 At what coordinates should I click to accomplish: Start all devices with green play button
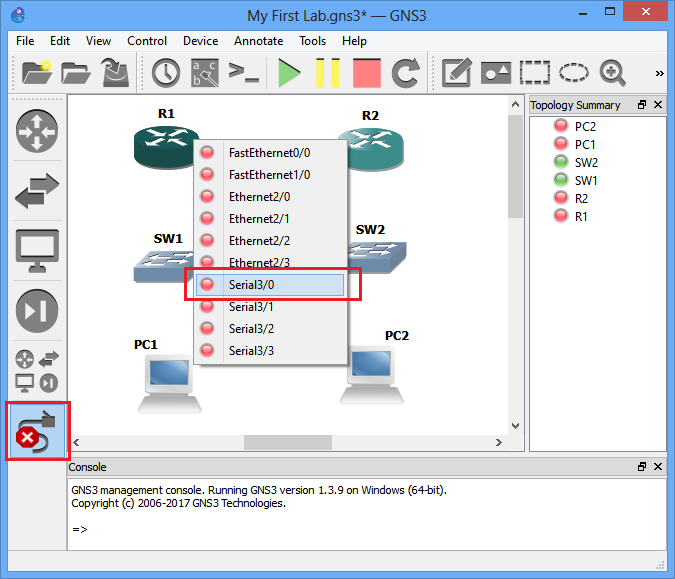coord(289,73)
